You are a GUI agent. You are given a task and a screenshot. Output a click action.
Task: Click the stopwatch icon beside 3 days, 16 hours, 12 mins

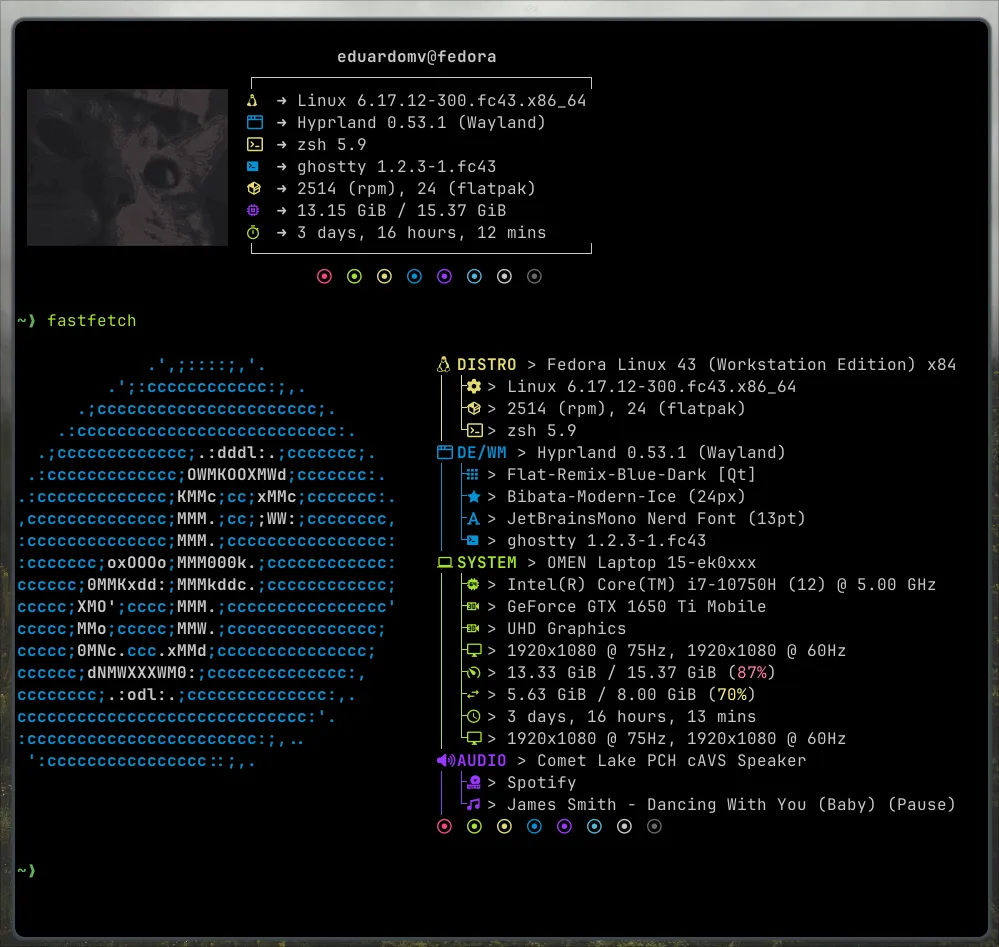tap(254, 233)
